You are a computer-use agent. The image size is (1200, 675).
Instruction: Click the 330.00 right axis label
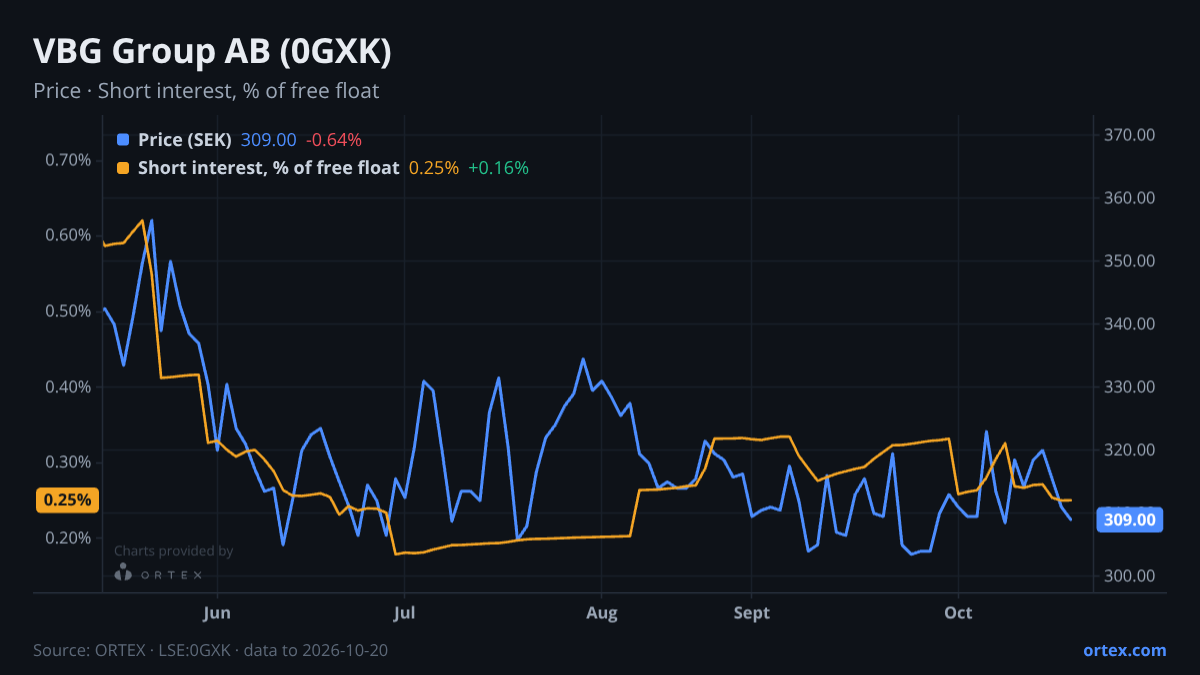1130,387
